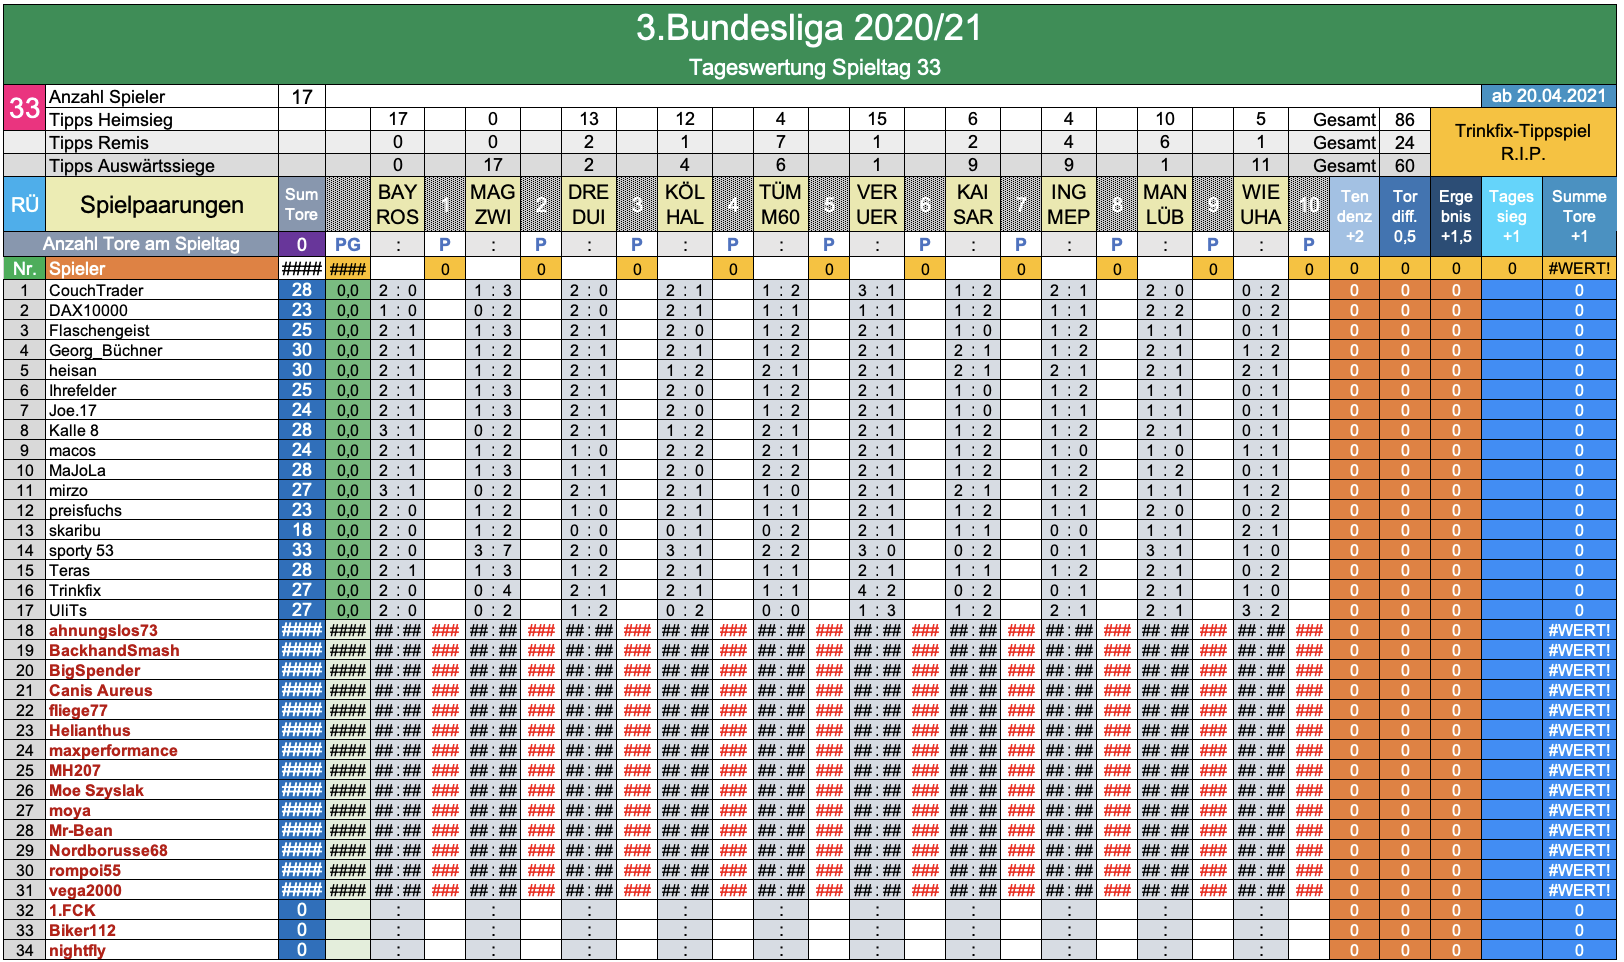Viewport: 1624px width, 962px height.
Task: Select the 'Anzahl Spieler' label cell
Action: coord(162,97)
